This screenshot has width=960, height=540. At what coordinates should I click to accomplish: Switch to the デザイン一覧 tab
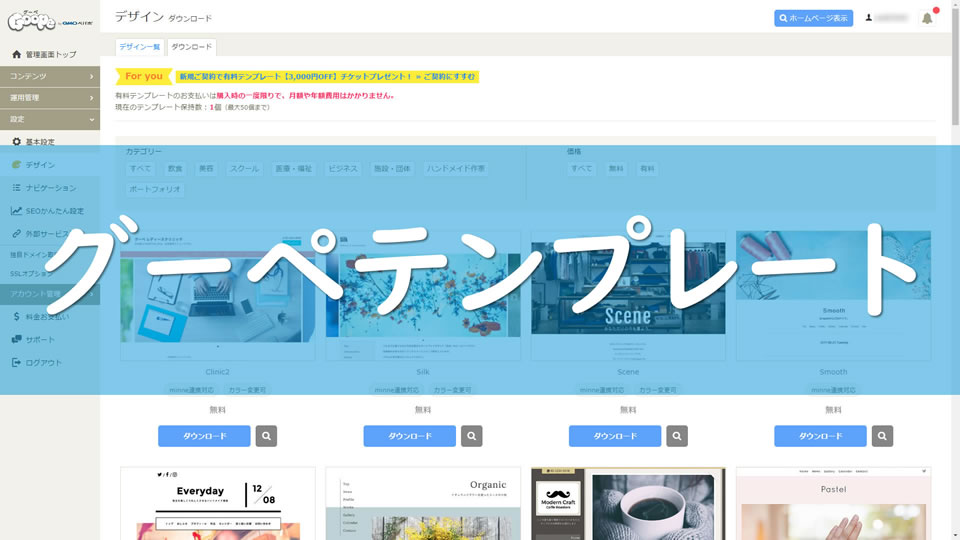click(x=140, y=47)
